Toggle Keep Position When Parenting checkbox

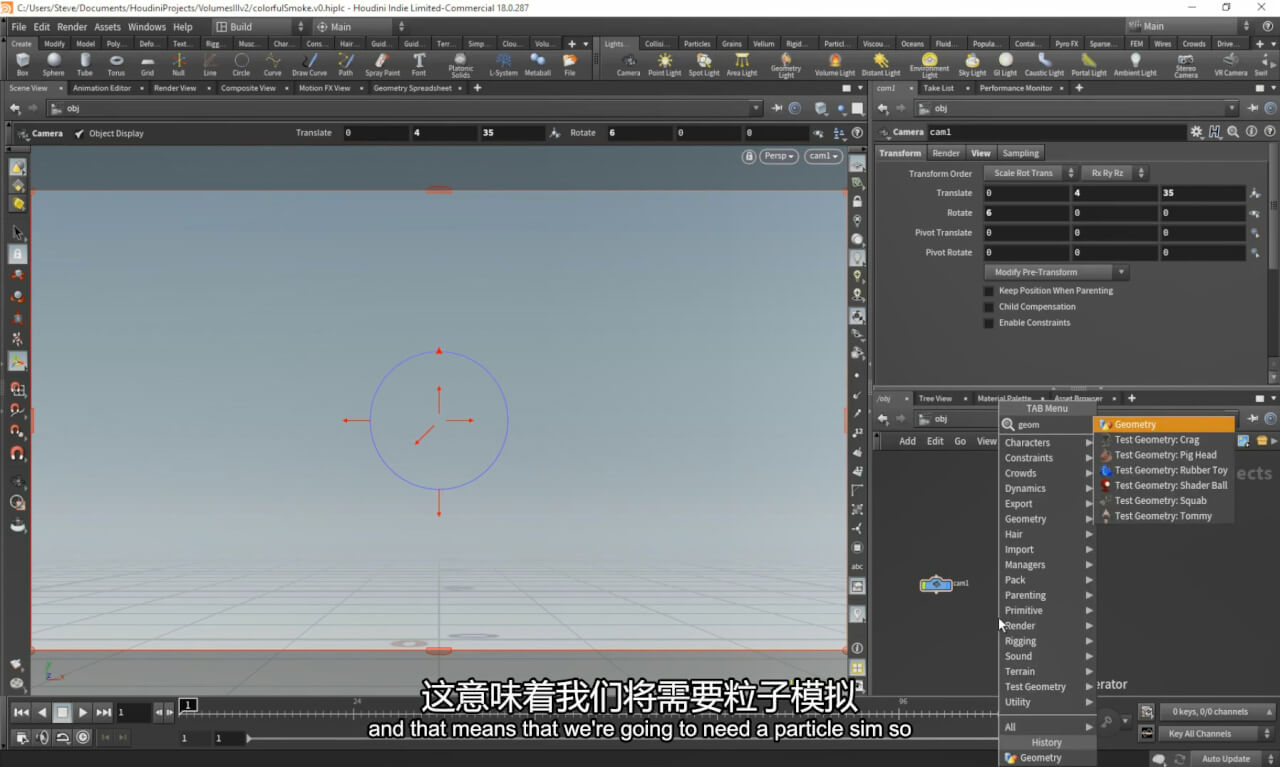[x=989, y=291]
